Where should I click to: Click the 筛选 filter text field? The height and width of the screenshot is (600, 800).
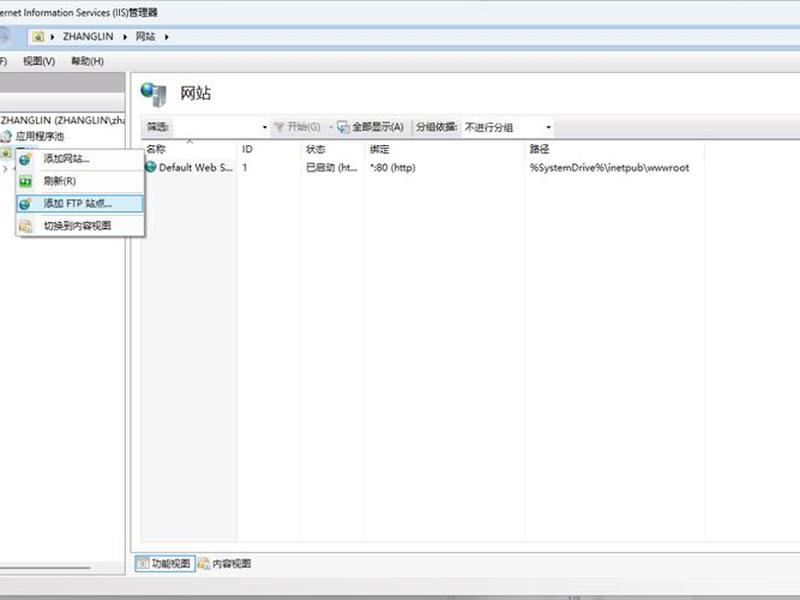(215, 127)
